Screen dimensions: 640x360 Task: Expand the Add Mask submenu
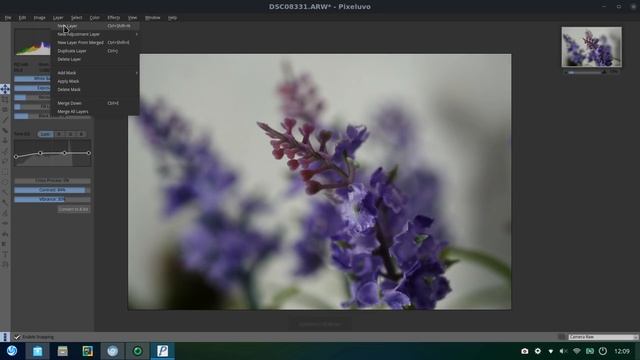tap(95, 73)
